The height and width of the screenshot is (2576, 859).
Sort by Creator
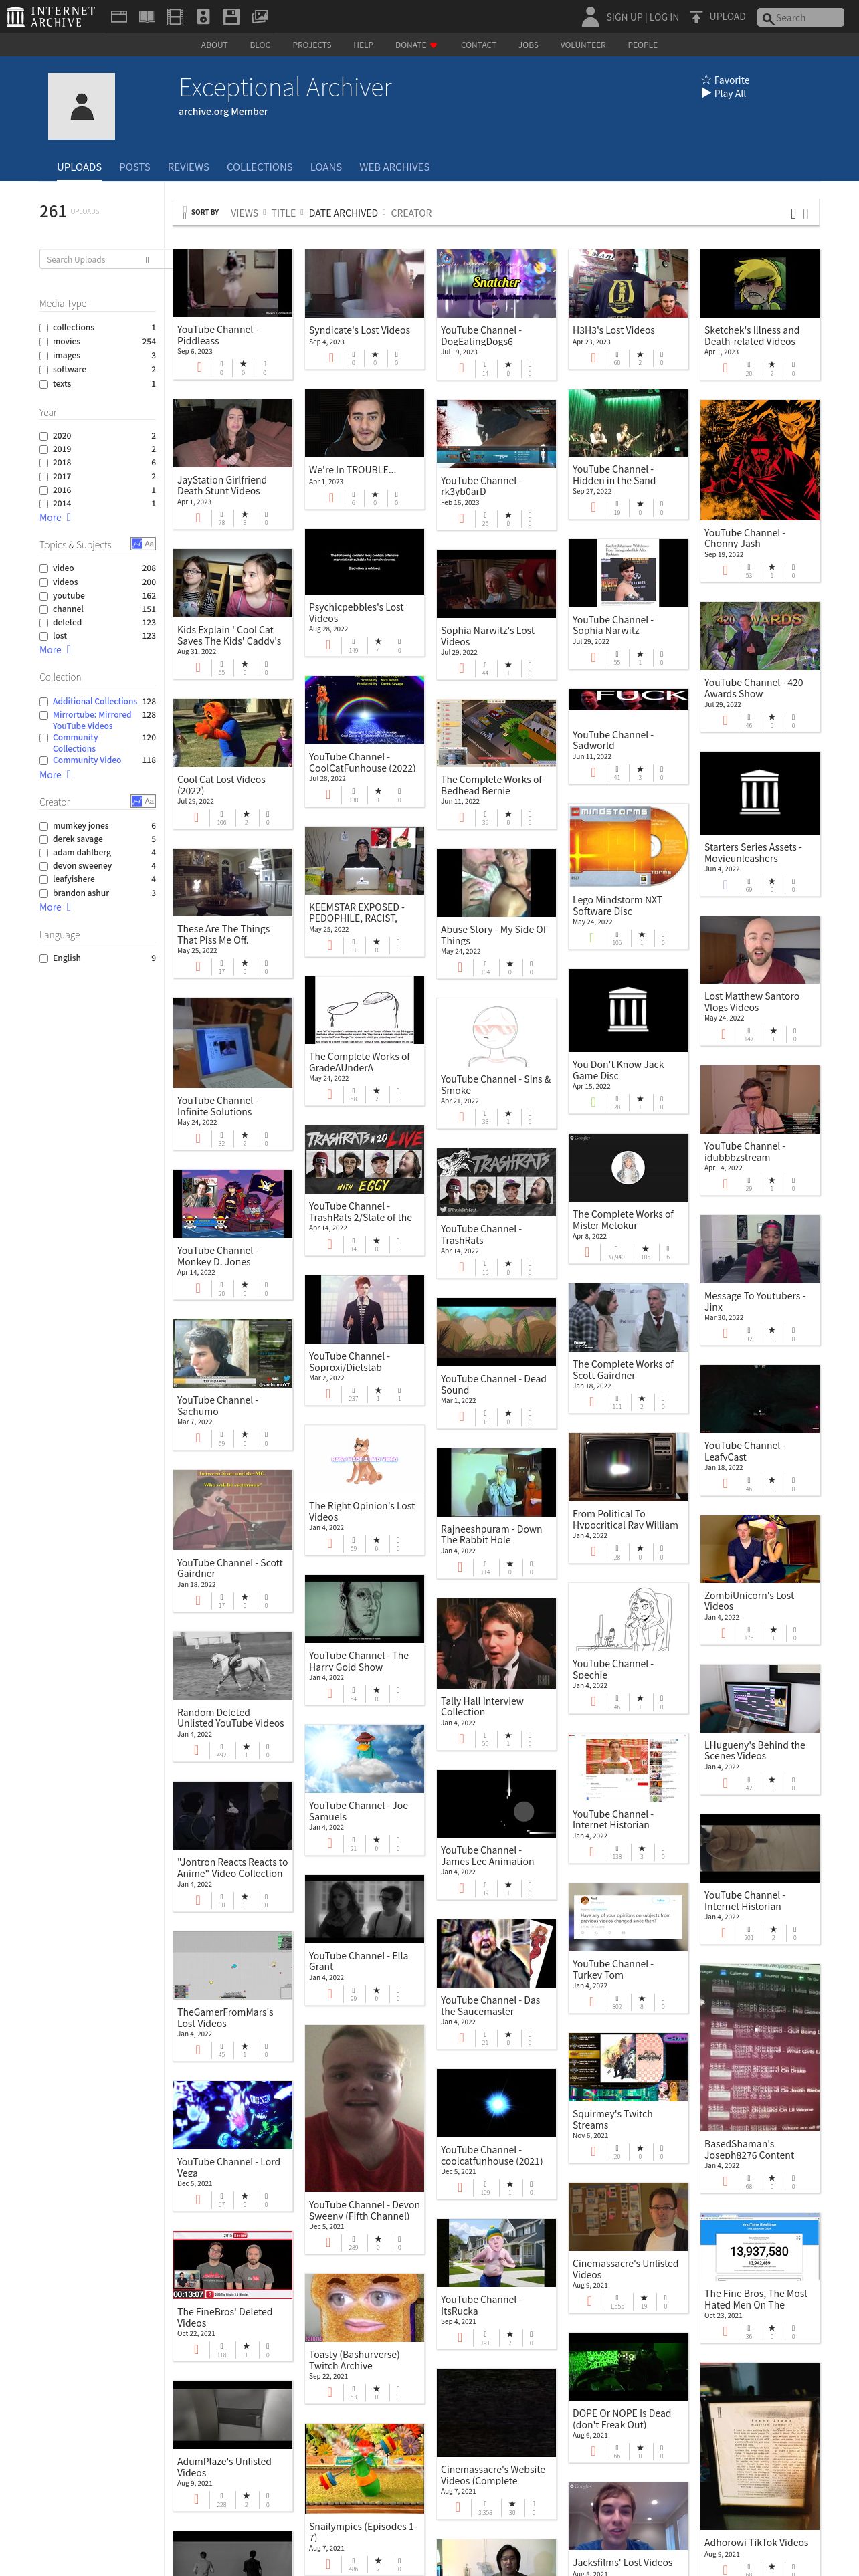tap(411, 213)
